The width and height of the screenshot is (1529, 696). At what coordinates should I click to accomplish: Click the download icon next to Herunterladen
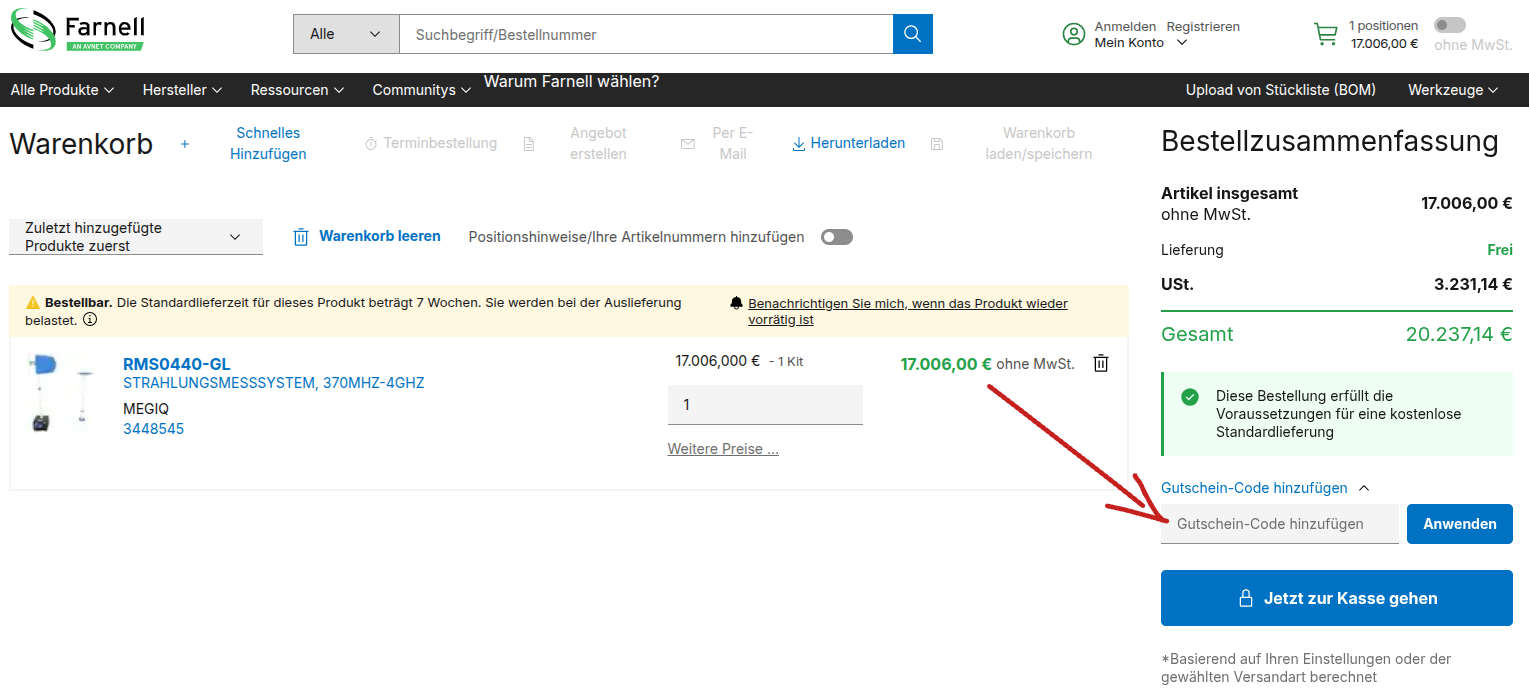799,144
